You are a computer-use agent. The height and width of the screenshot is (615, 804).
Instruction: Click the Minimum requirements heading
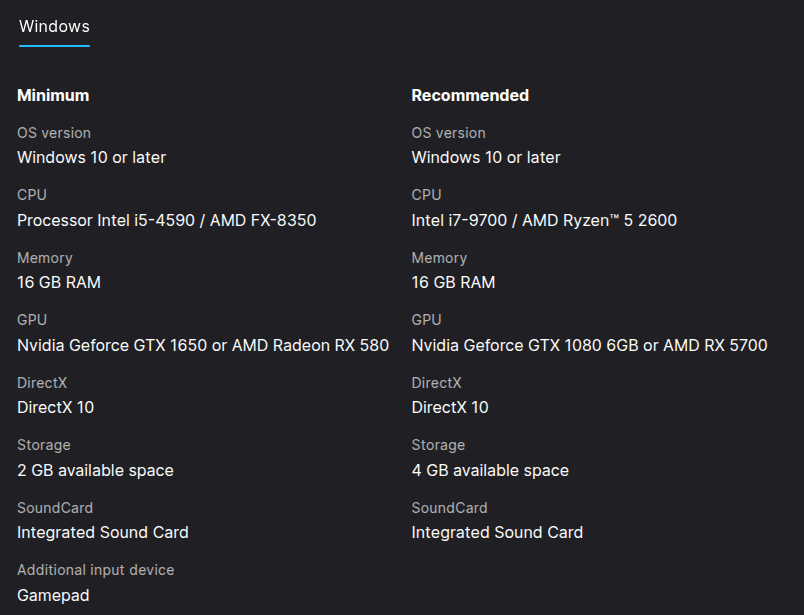tap(53, 95)
